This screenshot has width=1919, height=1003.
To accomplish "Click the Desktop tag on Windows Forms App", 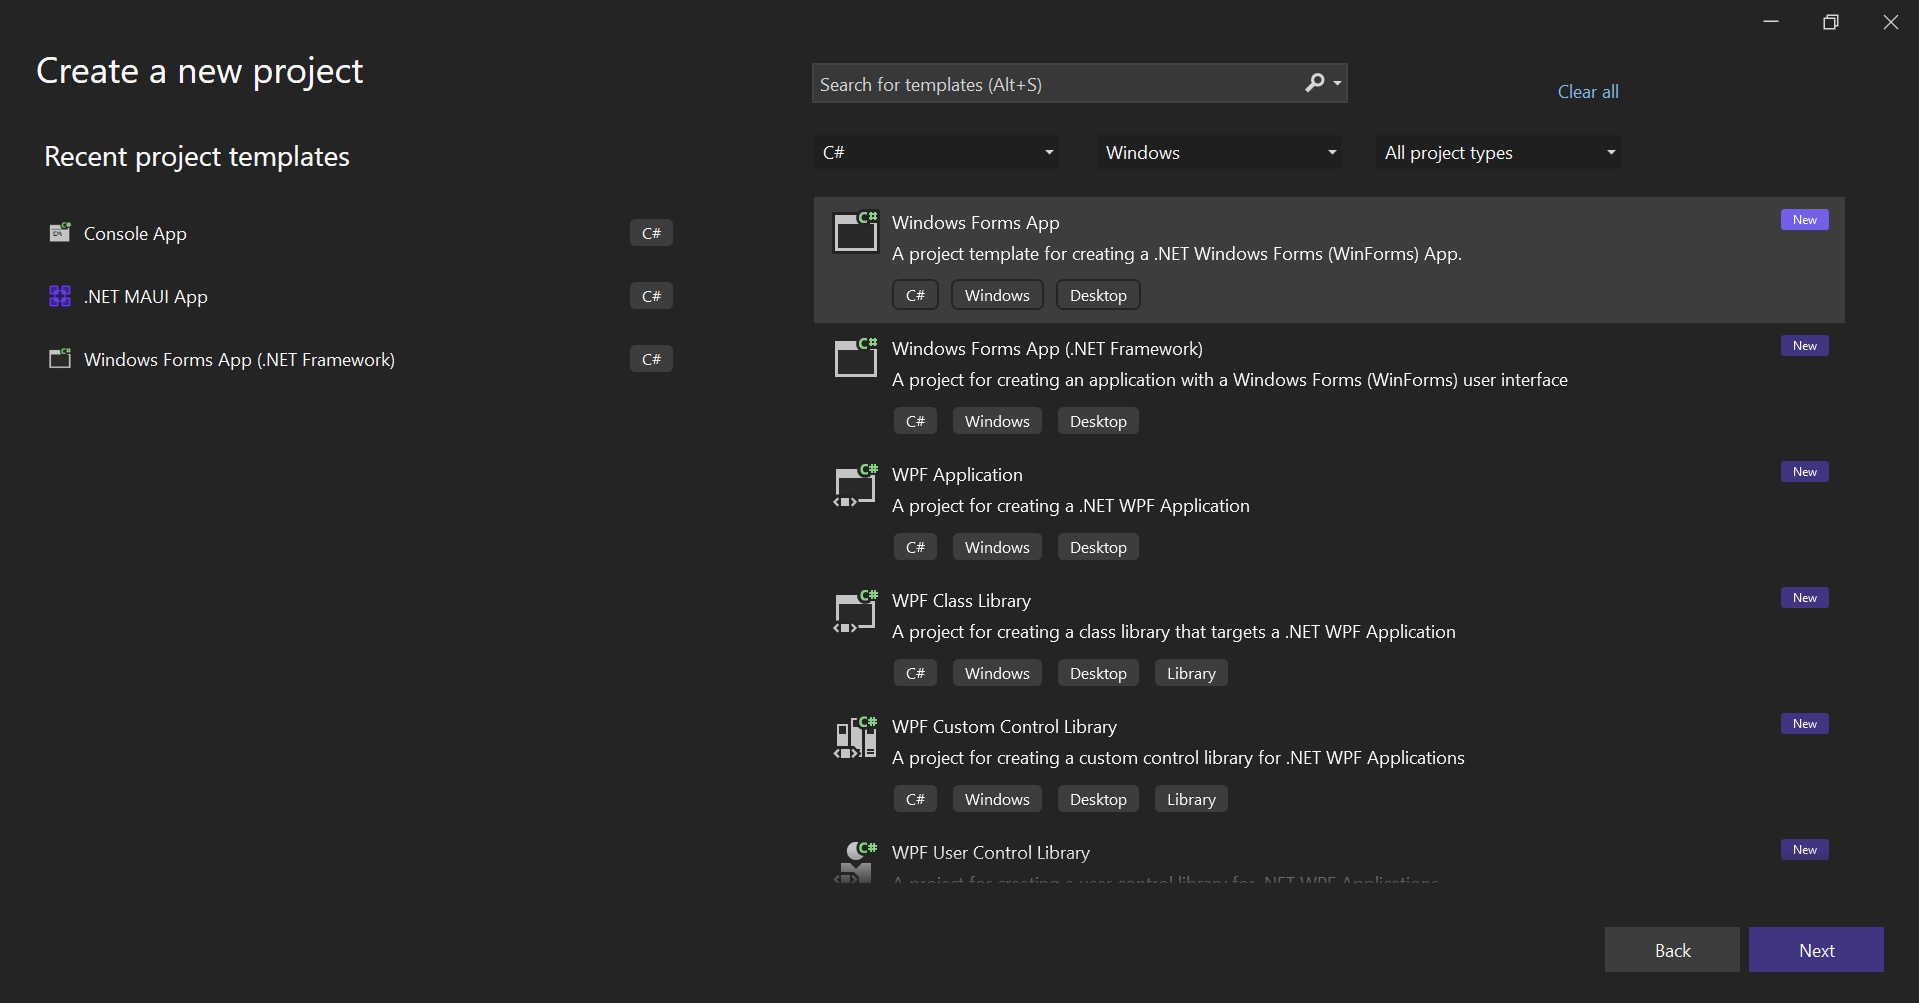I will 1098,295.
